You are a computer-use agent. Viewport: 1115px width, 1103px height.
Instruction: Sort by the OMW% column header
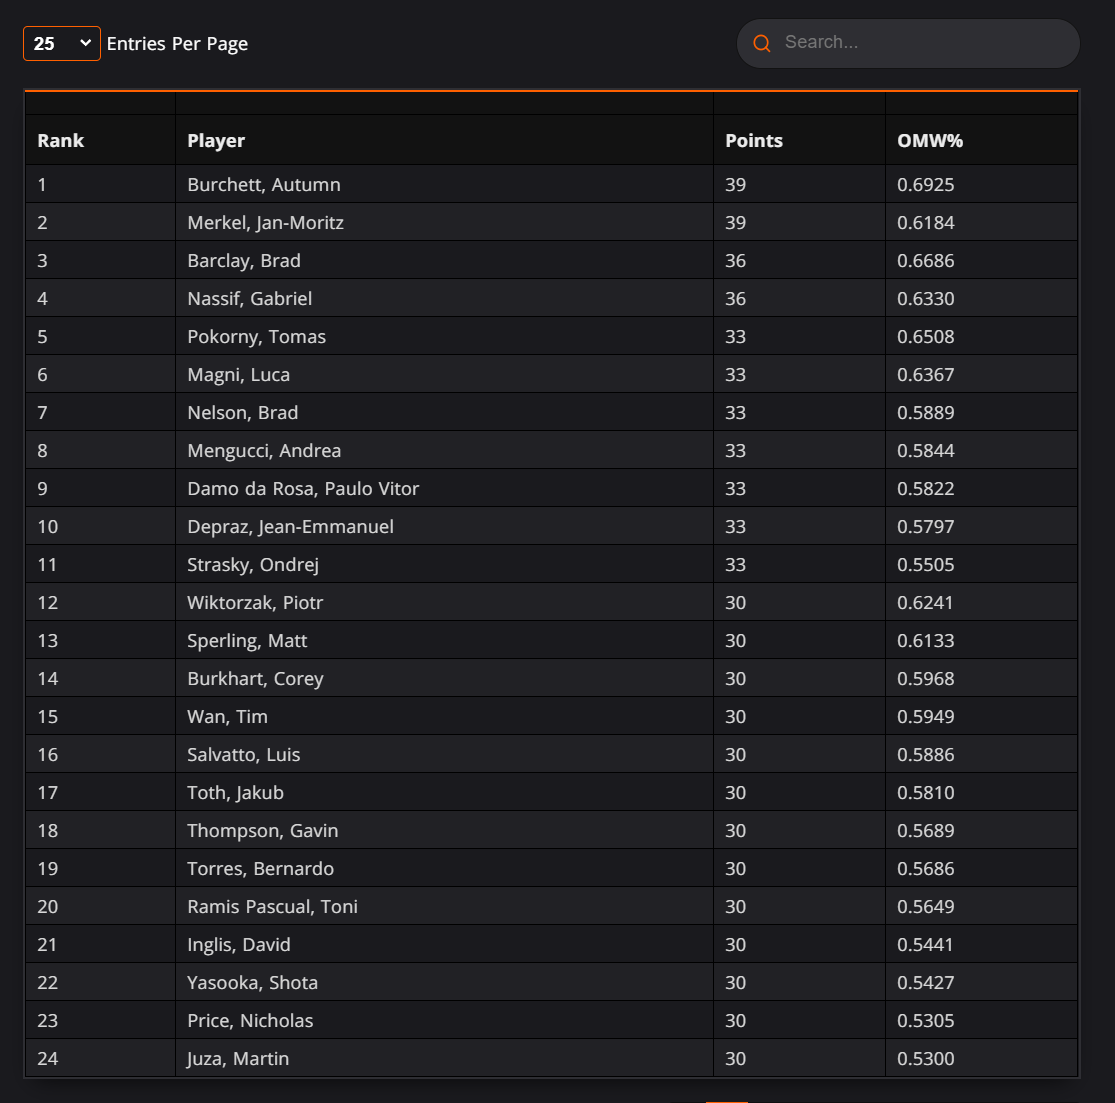click(930, 141)
